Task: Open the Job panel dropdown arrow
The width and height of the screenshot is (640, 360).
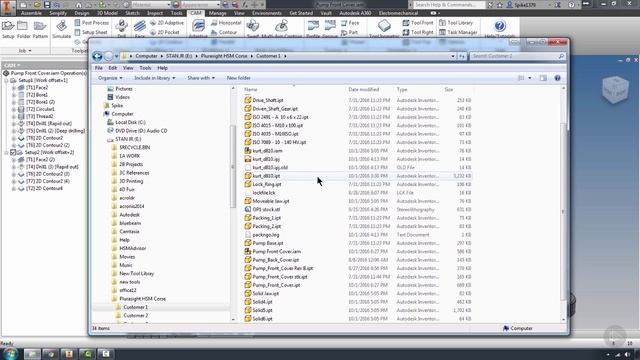Action: click(30, 51)
